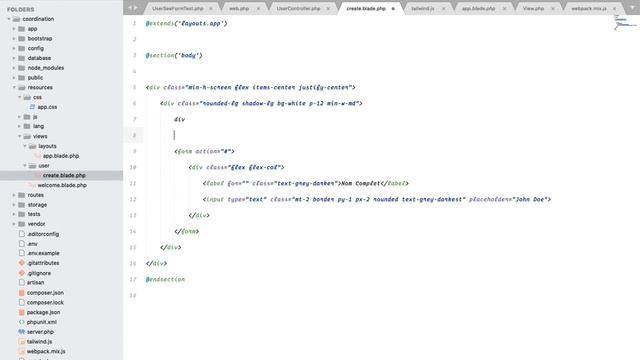The height and width of the screenshot is (360, 640).
Task: Click the @extends('layouts.app') code line
Action: 187,23
